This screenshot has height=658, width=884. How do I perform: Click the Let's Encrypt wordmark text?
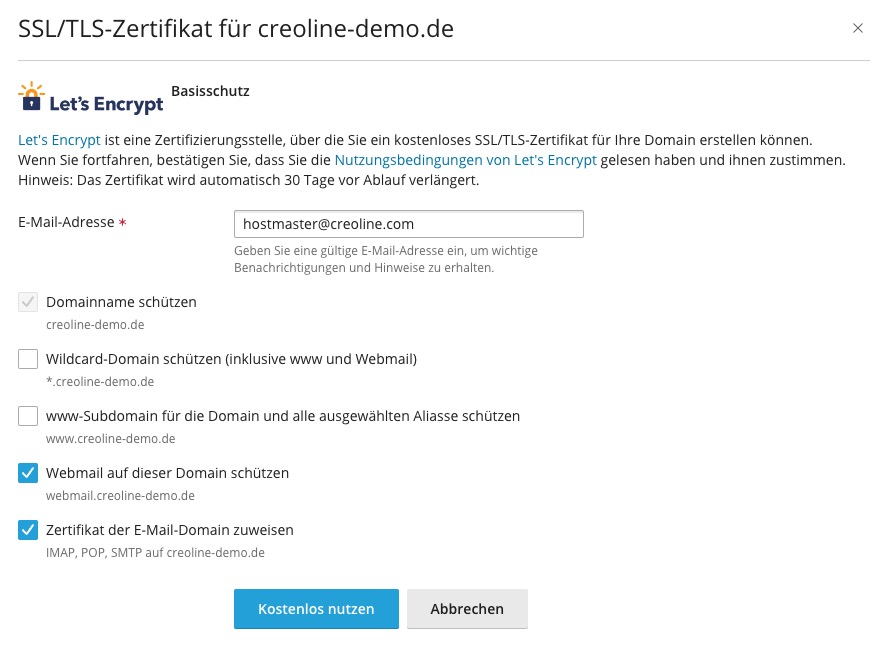click(107, 104)
